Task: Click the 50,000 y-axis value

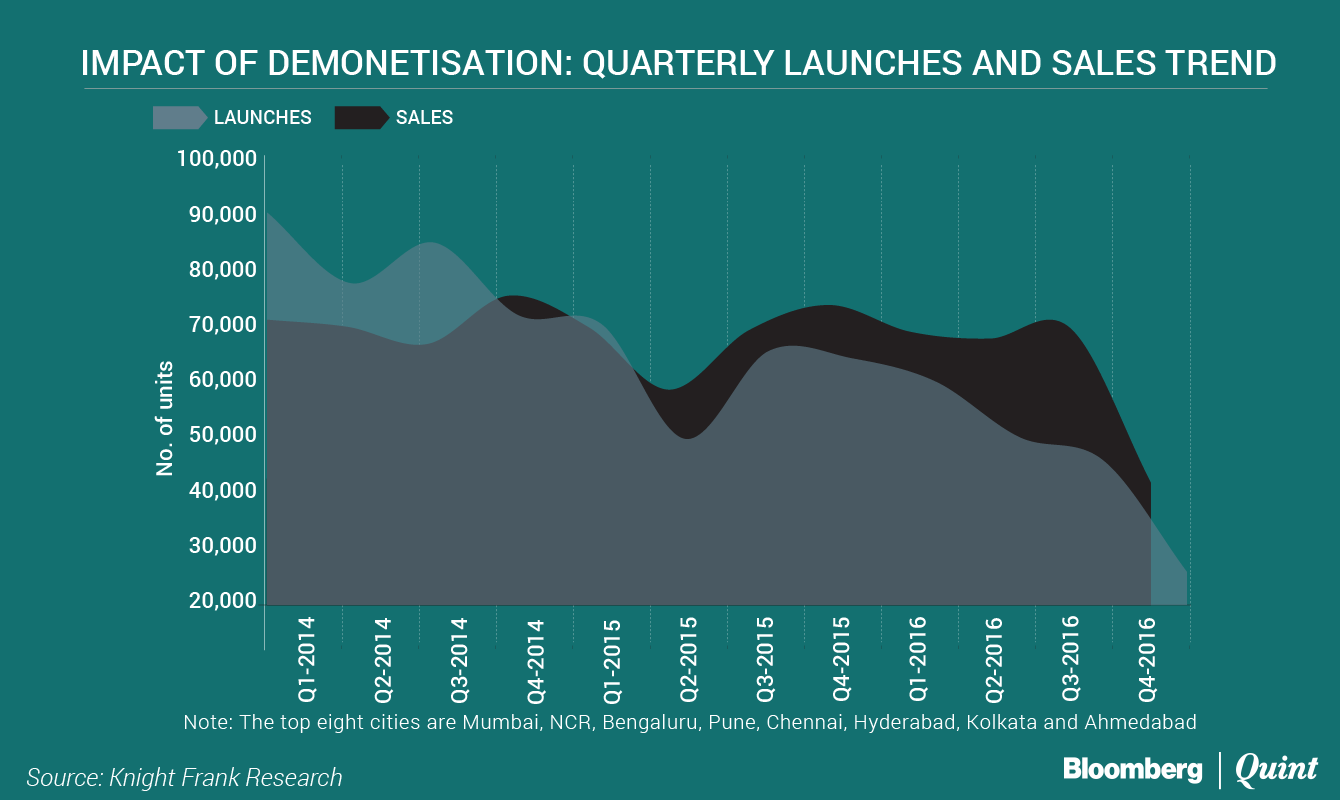Action: coord(222,436)
